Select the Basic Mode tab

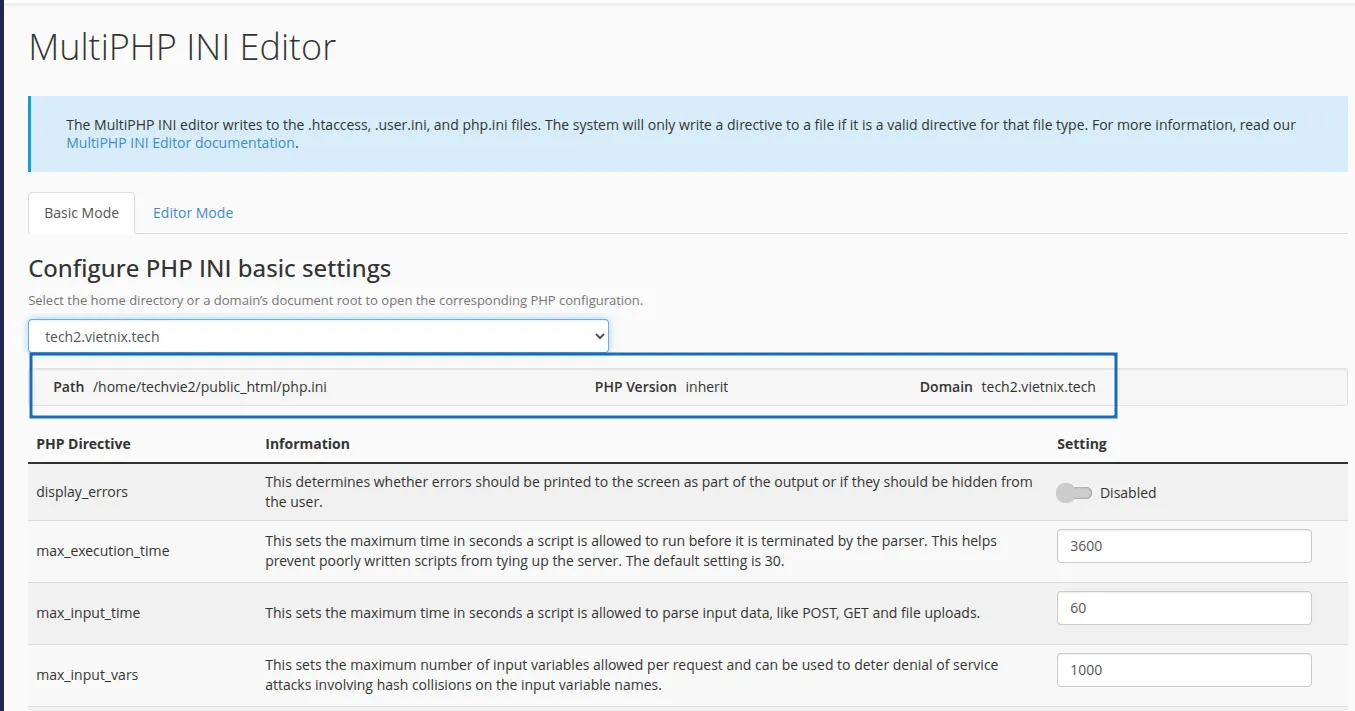pyautogui.click(x=82, y=213)
